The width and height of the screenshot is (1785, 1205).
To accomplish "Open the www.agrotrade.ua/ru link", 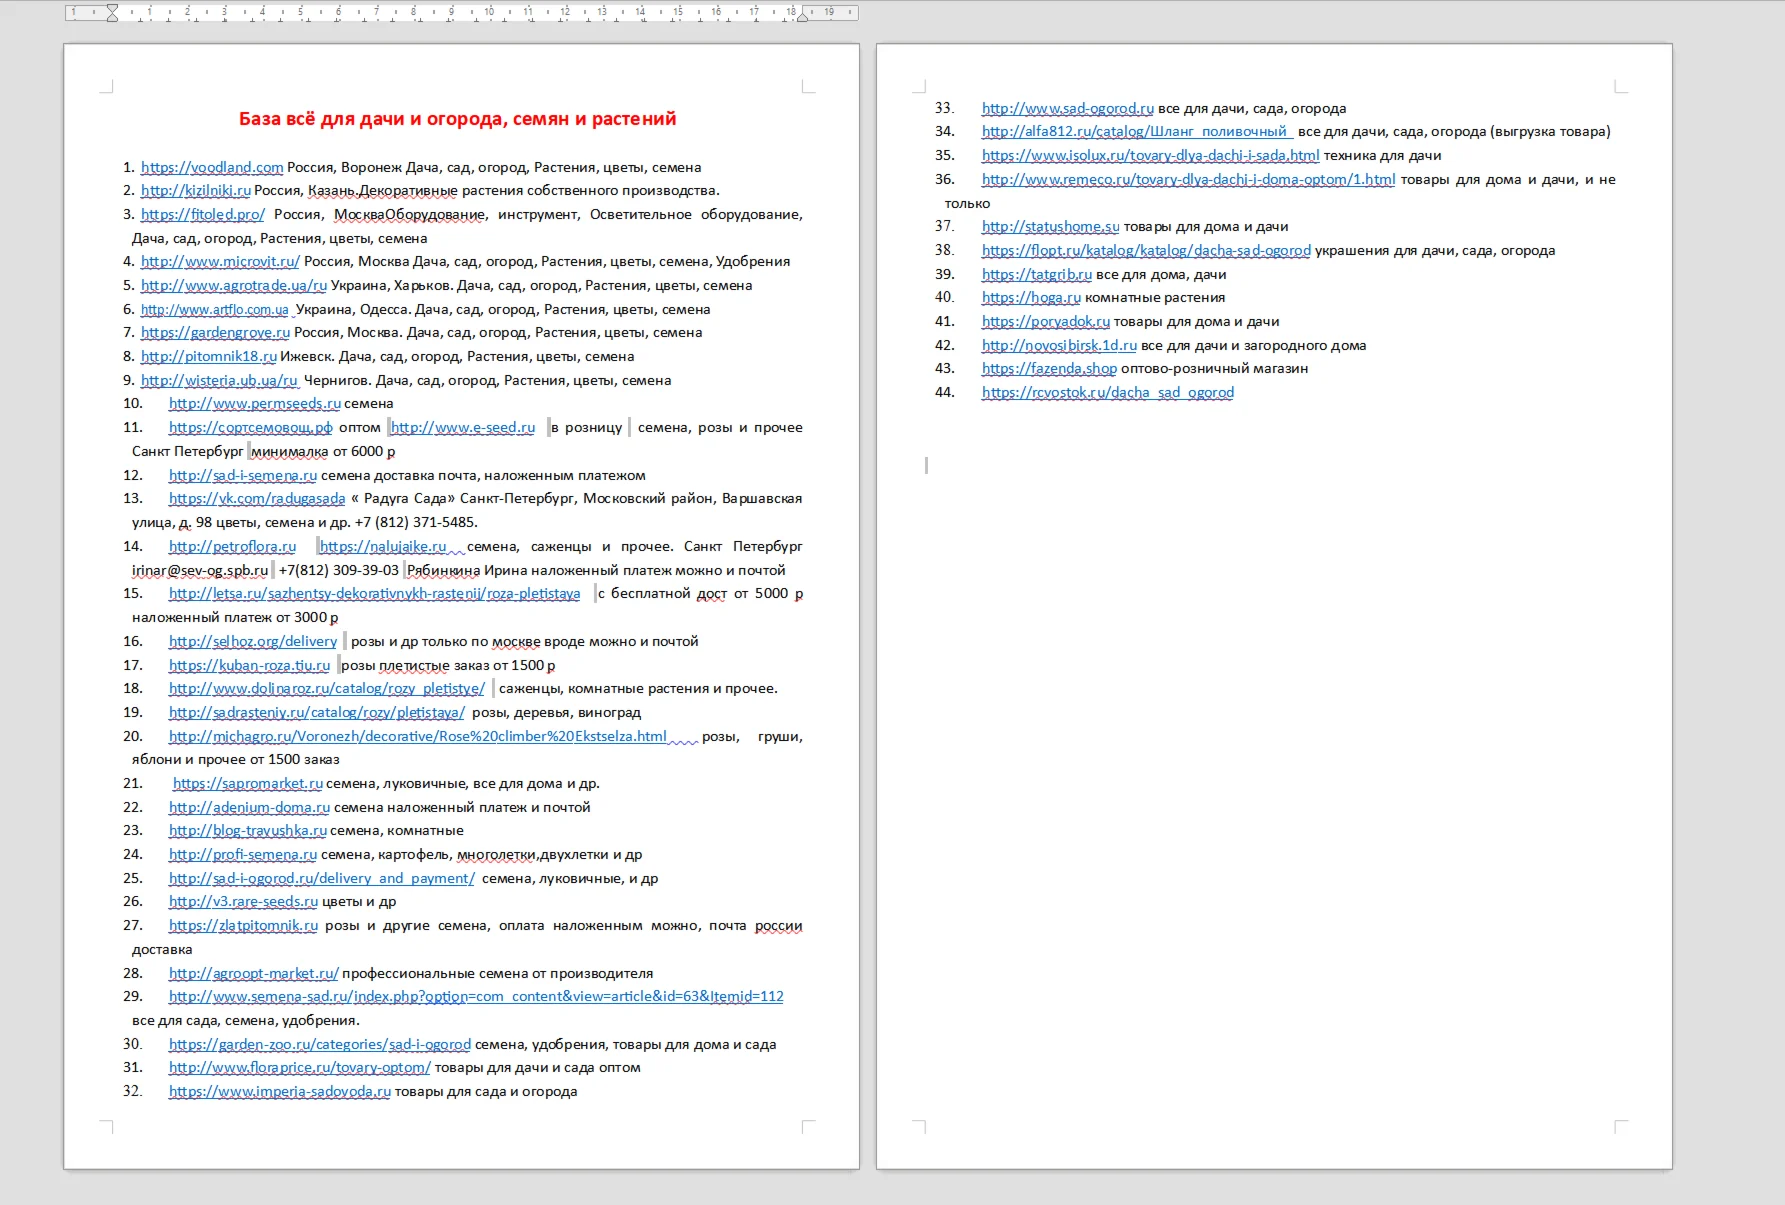I will (x=234, y=285).
